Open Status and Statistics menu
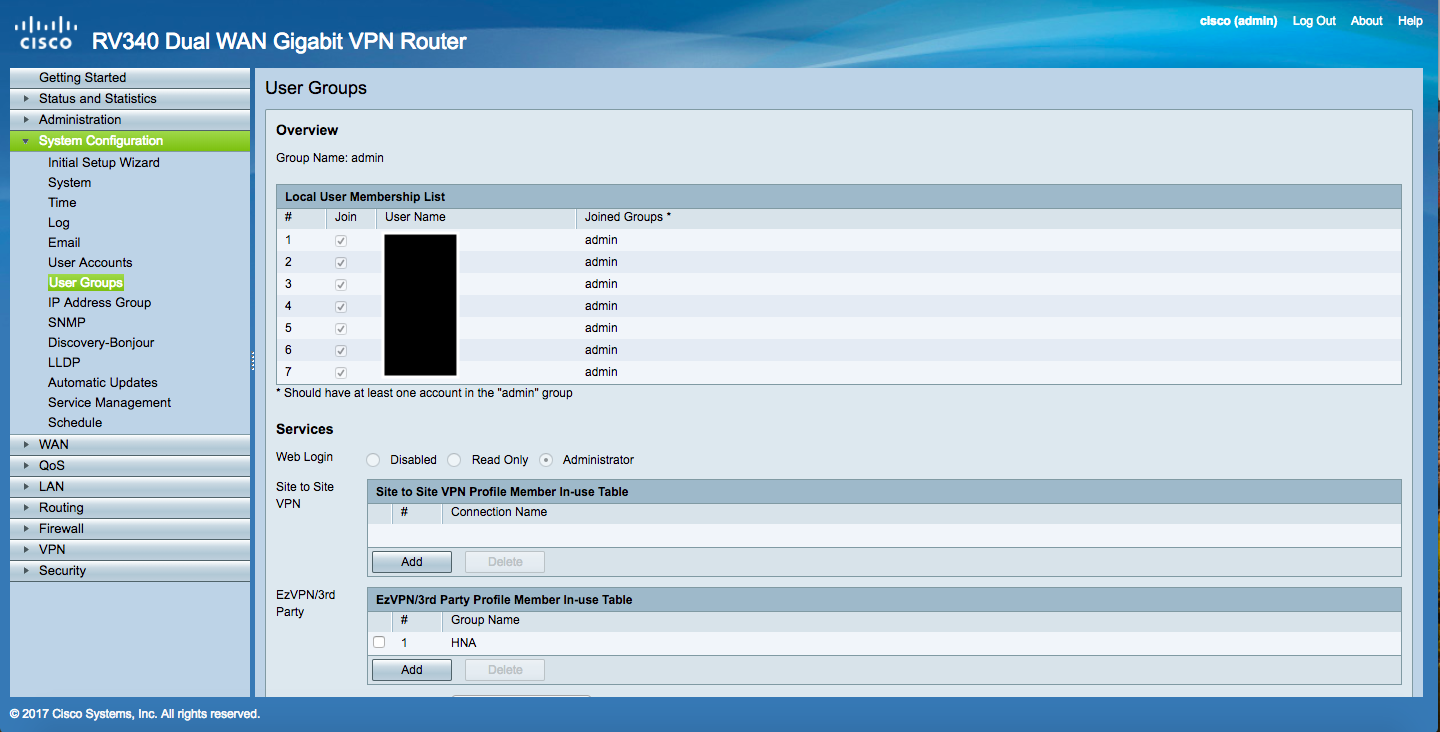The width and height of the screenshot is (1440, 732). [97, 99]
